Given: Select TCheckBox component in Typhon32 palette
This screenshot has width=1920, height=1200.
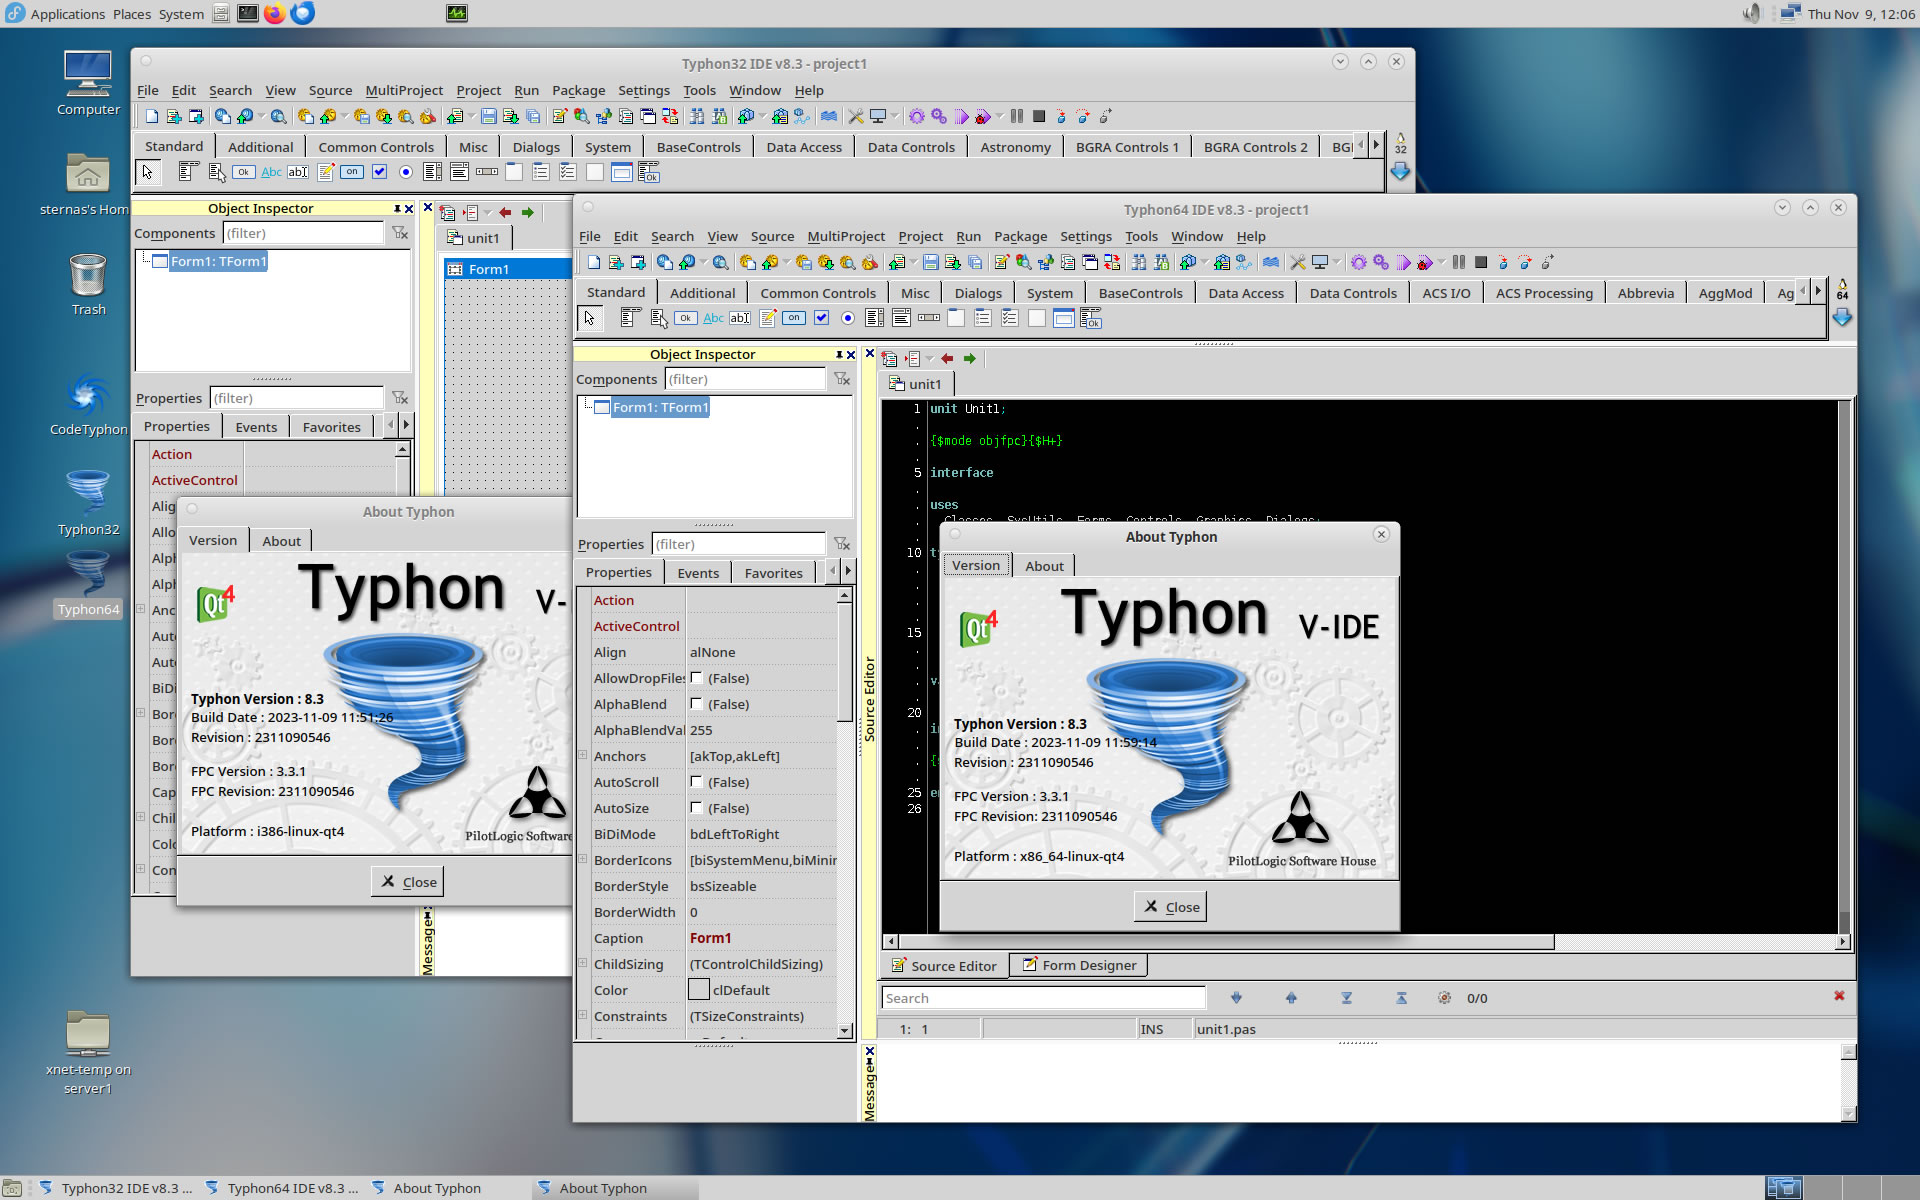Looking at the screenshot, I should 379,172.
